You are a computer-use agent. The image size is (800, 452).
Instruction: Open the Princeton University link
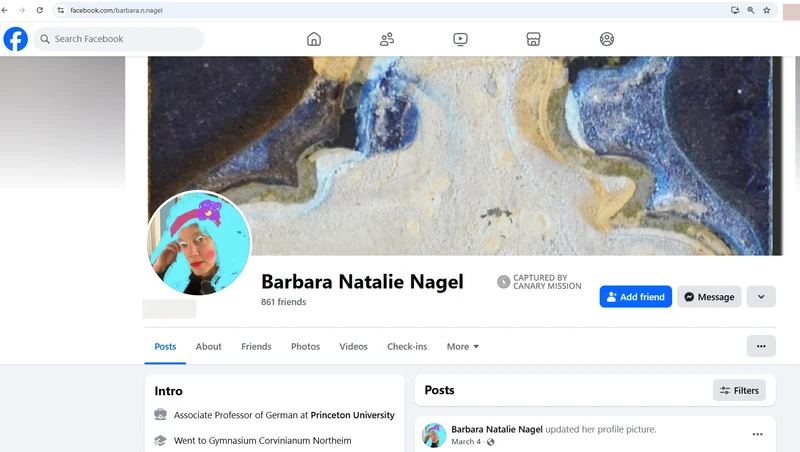click(353, 415)
